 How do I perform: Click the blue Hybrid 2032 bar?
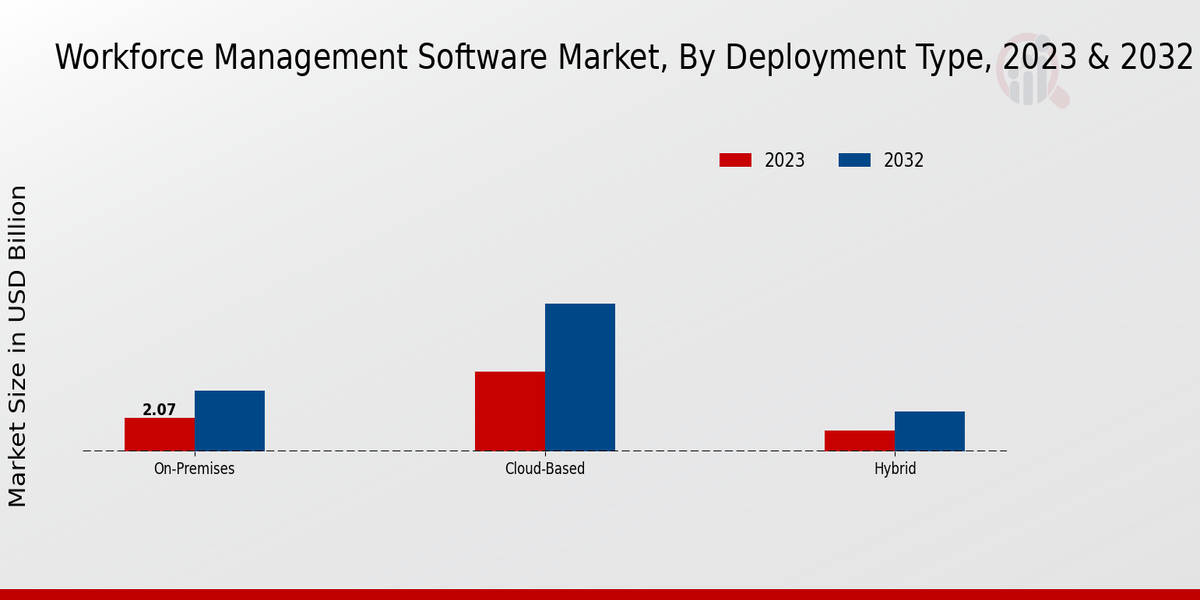930,431
